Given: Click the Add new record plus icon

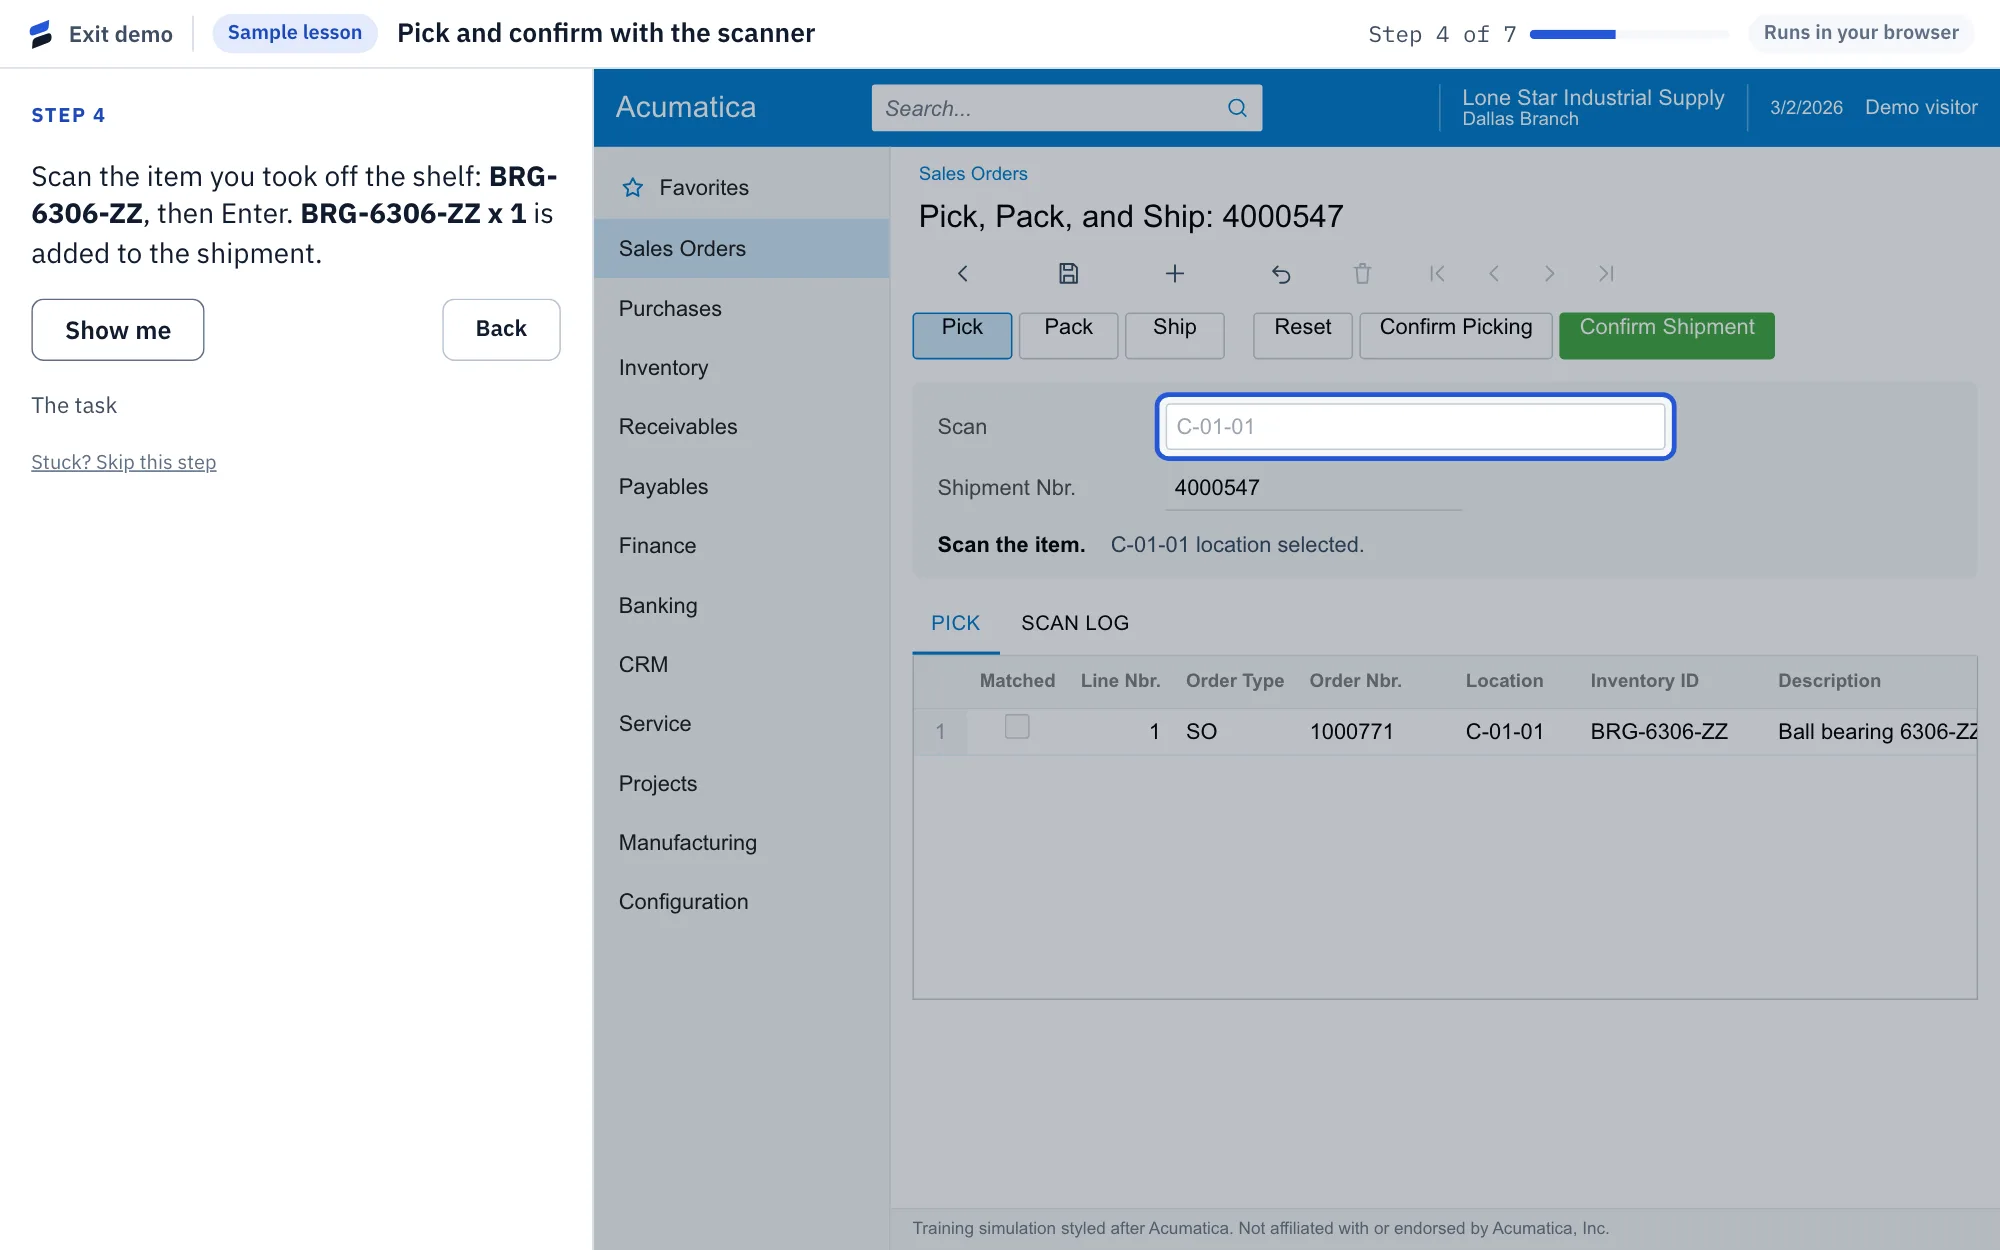Looking at the screenshot, I should 1175,274.
